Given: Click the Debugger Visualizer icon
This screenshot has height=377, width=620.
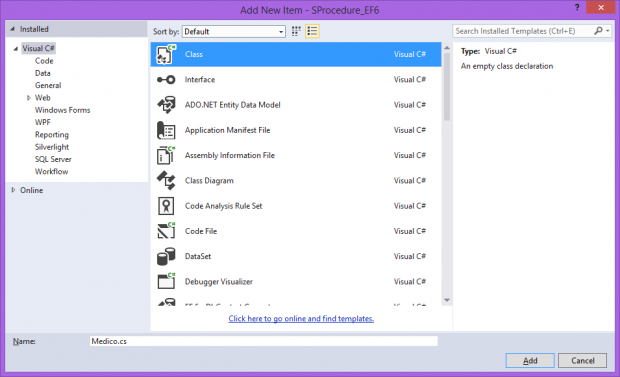Looking at the screenshot, I should (x=166, y=281).
